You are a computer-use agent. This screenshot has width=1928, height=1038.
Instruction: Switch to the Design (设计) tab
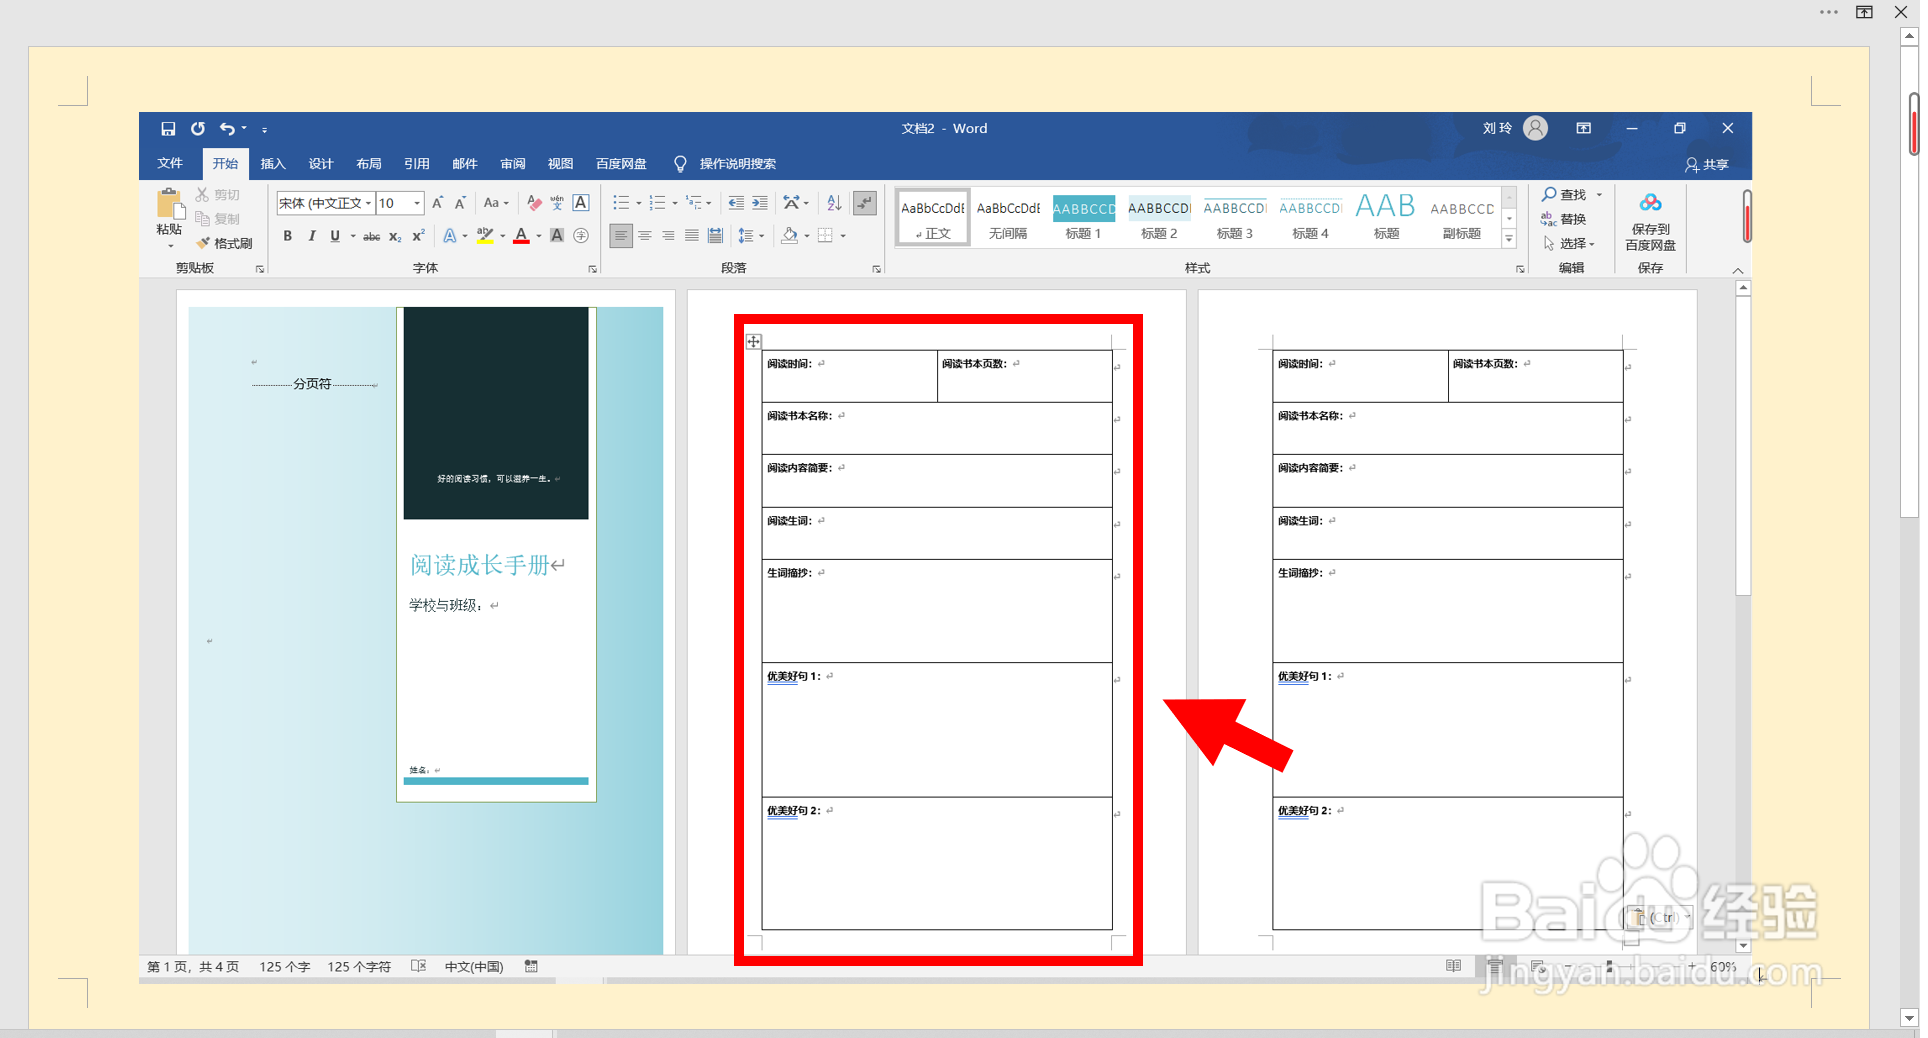[x=321, y=164]
